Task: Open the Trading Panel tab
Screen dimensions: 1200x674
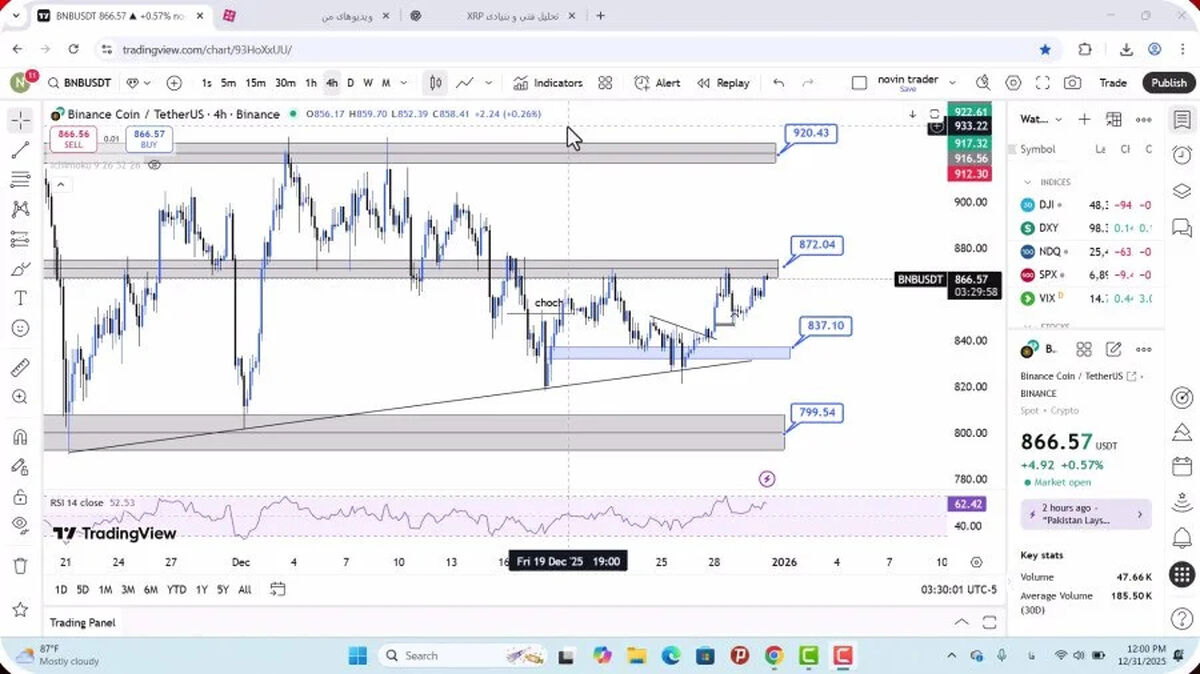Action: click(x=82, y=622)
